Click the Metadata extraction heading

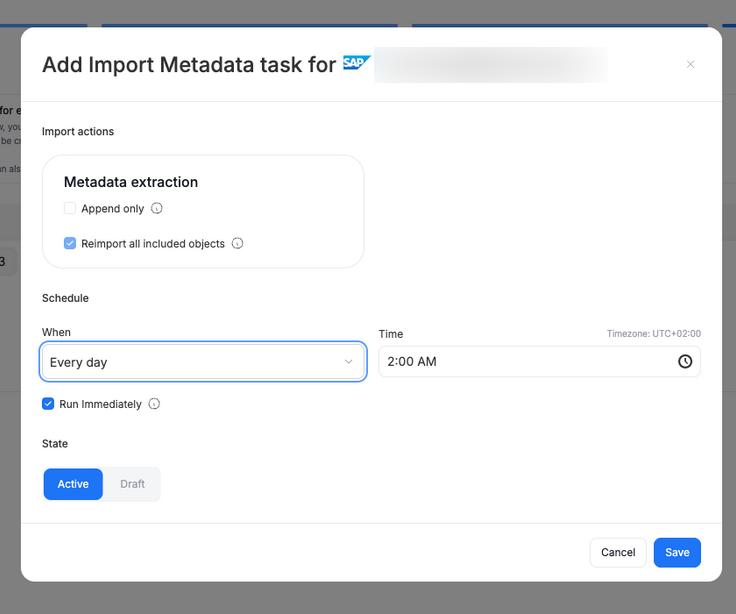(131, 182)
